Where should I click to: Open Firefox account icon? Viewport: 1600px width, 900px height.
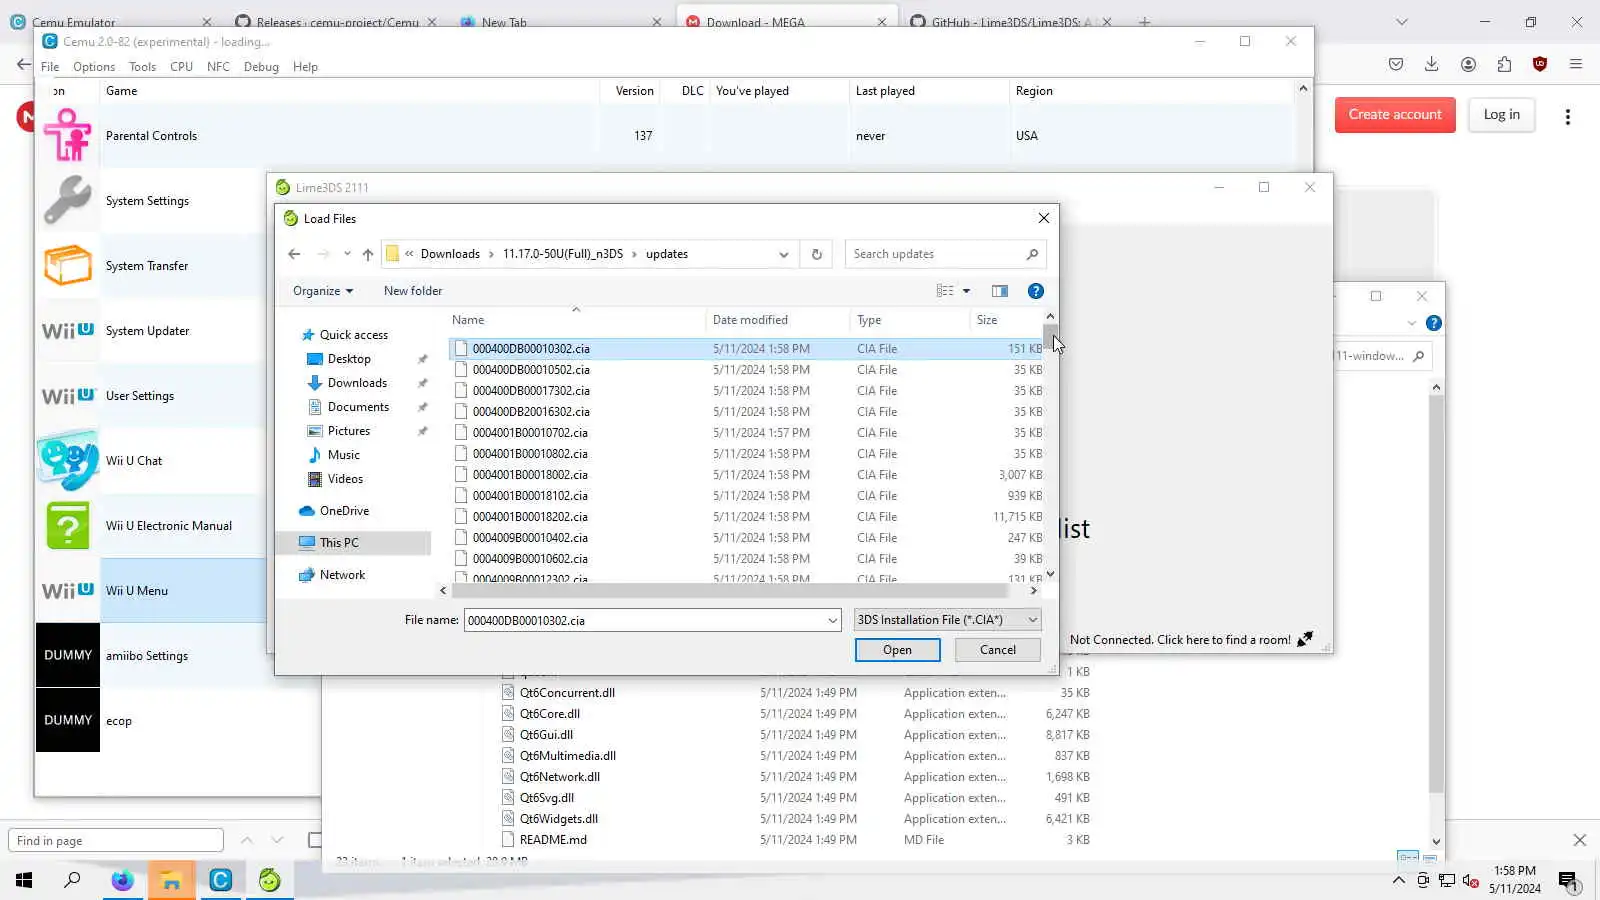click(1468, 64)
